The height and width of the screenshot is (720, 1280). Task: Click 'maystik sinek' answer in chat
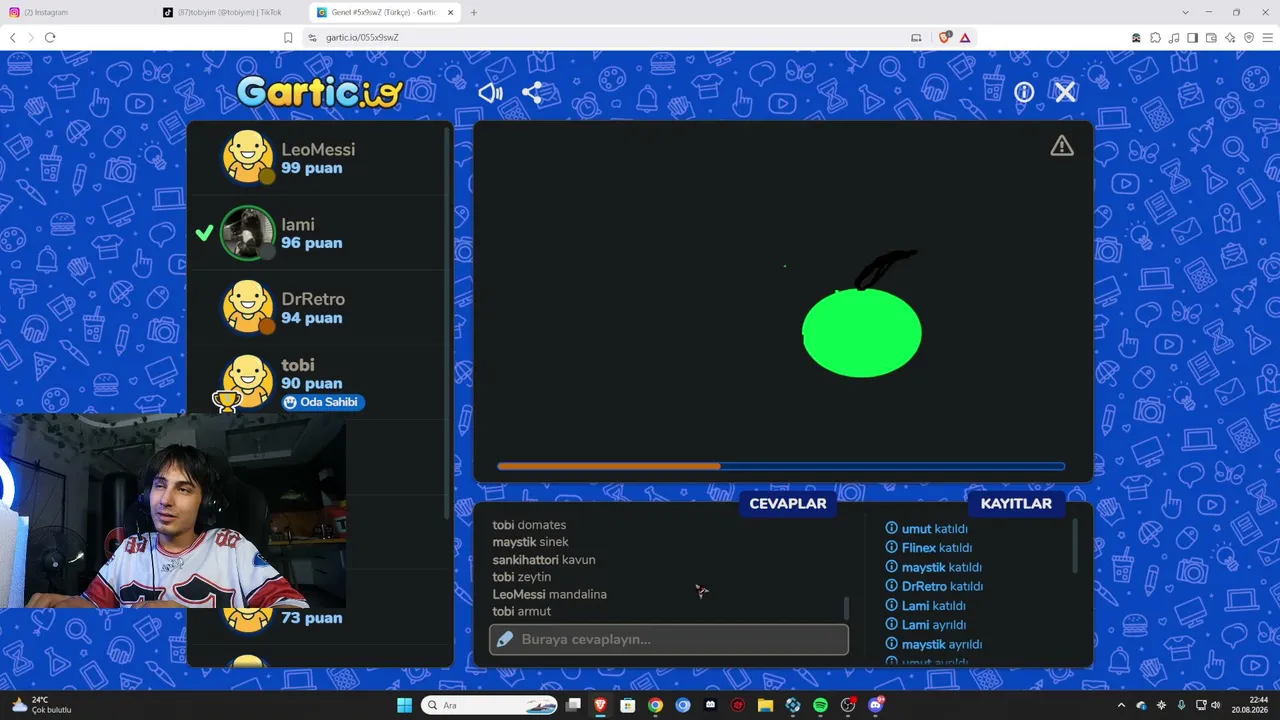tap(531, 542)
